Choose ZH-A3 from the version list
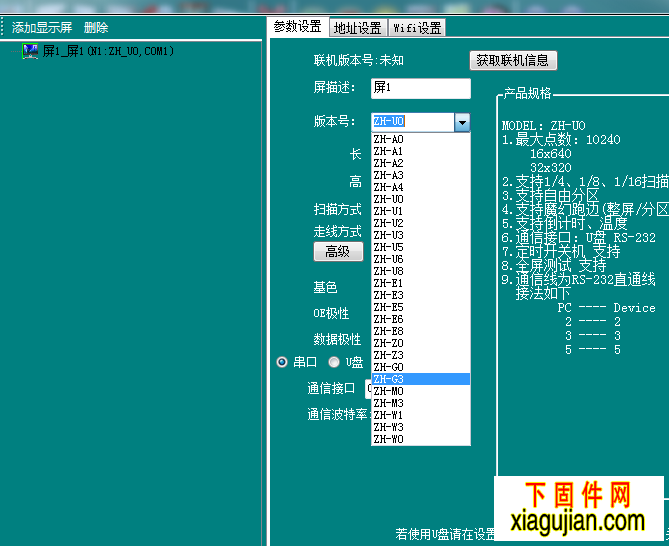This screenshot has width=669, height=546. [x=421, y=175]
